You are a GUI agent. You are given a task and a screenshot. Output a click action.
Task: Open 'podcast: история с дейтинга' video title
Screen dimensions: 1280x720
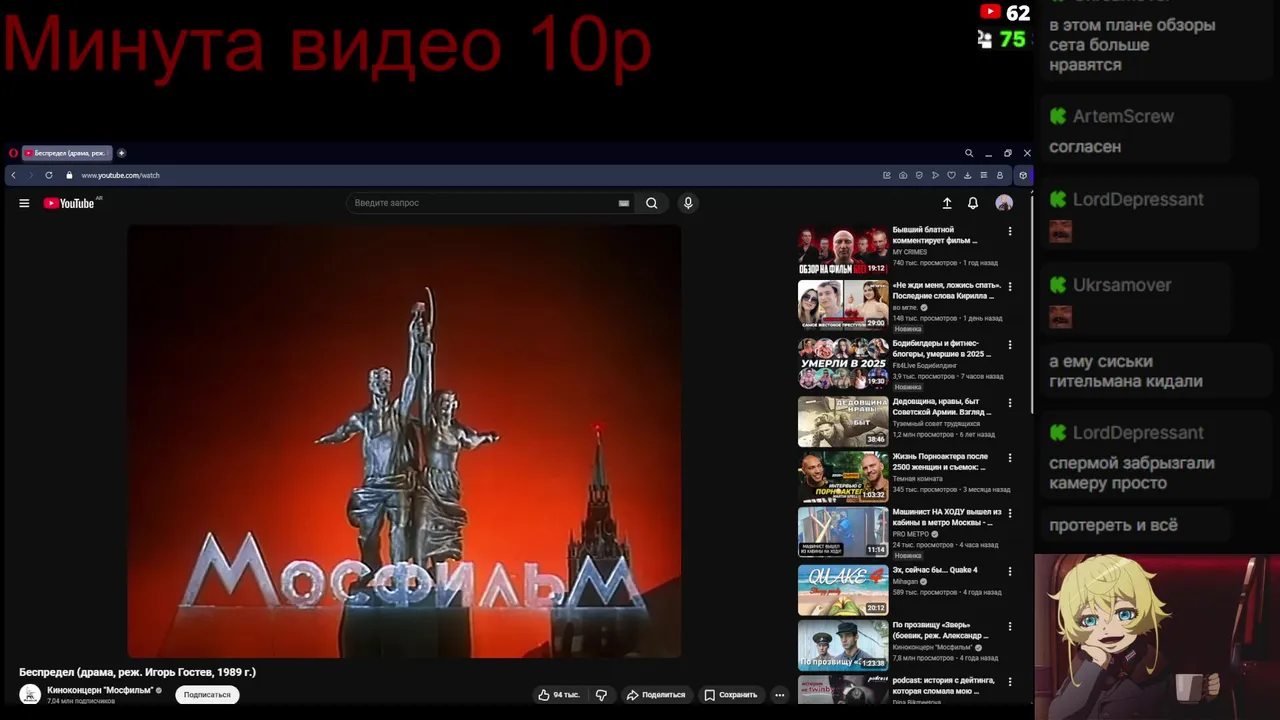(943, 686)
